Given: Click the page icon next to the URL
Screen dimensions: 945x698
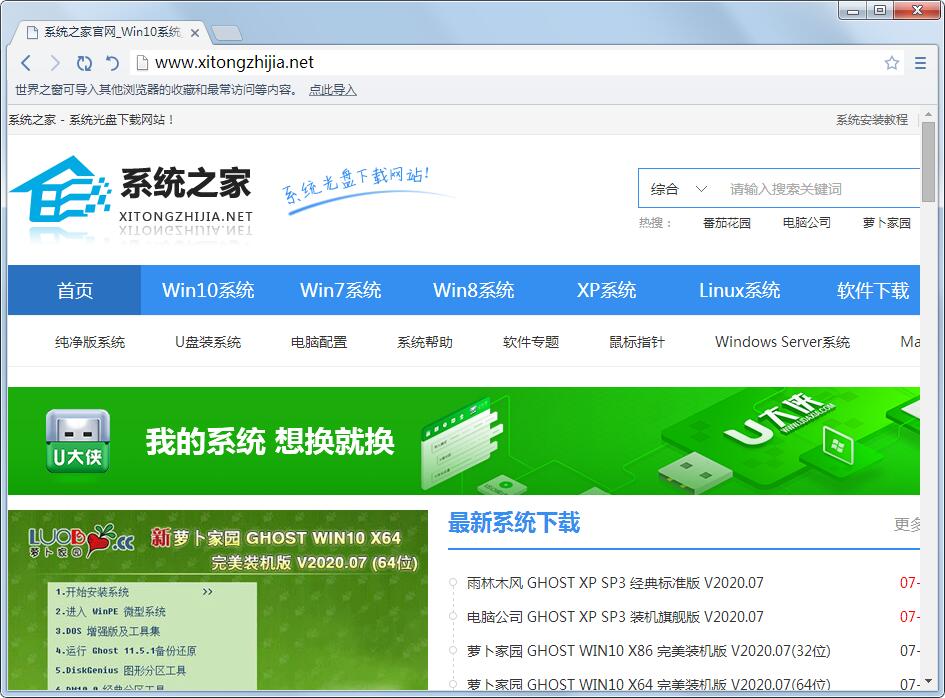Looking at the screenshot, I should point(142,63).
